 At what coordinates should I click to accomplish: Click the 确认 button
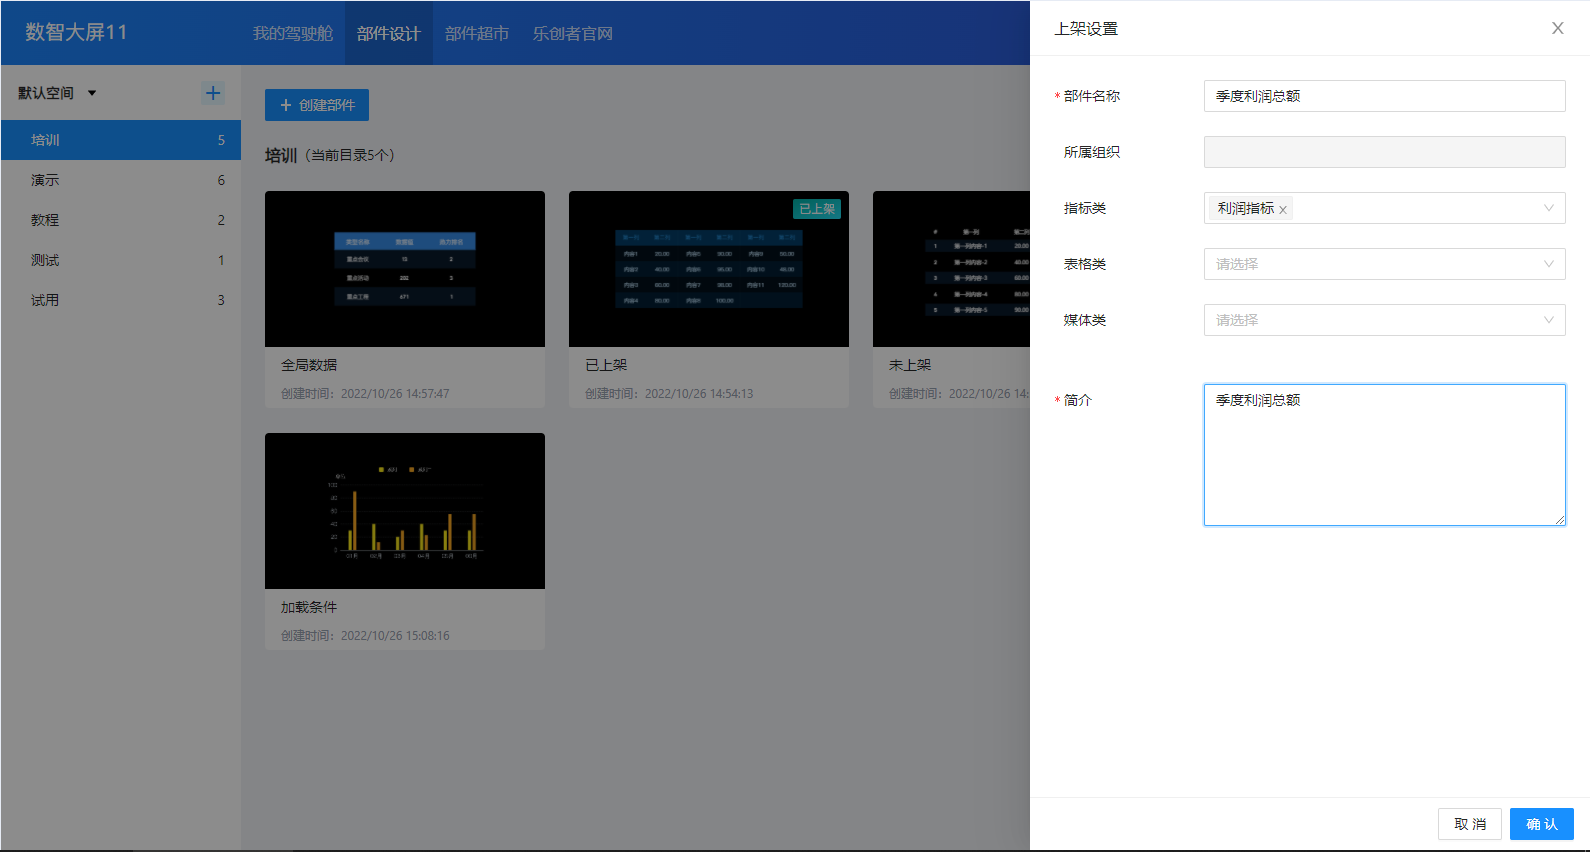1541,824
